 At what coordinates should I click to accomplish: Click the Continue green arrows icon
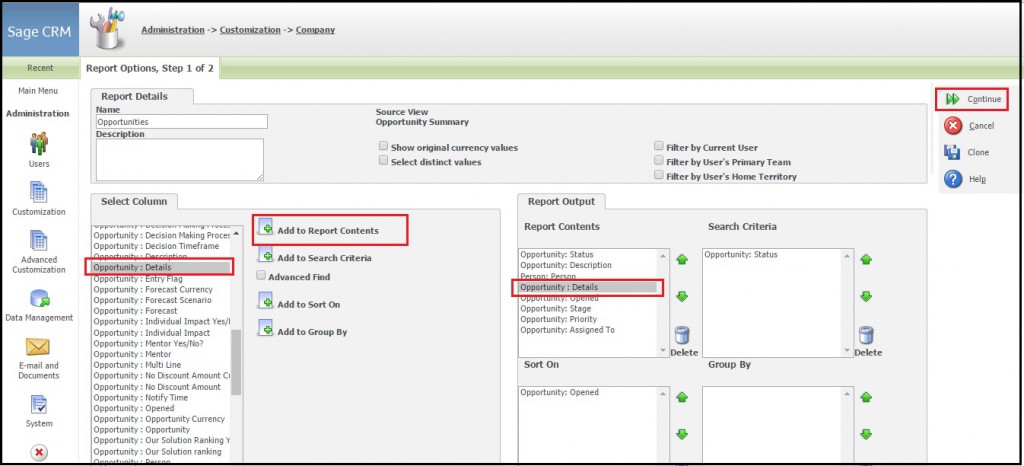point(953,99)
